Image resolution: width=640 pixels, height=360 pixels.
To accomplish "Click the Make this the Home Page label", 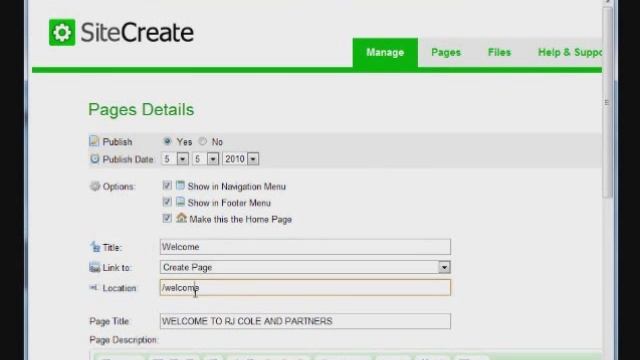I will (241, 219).
